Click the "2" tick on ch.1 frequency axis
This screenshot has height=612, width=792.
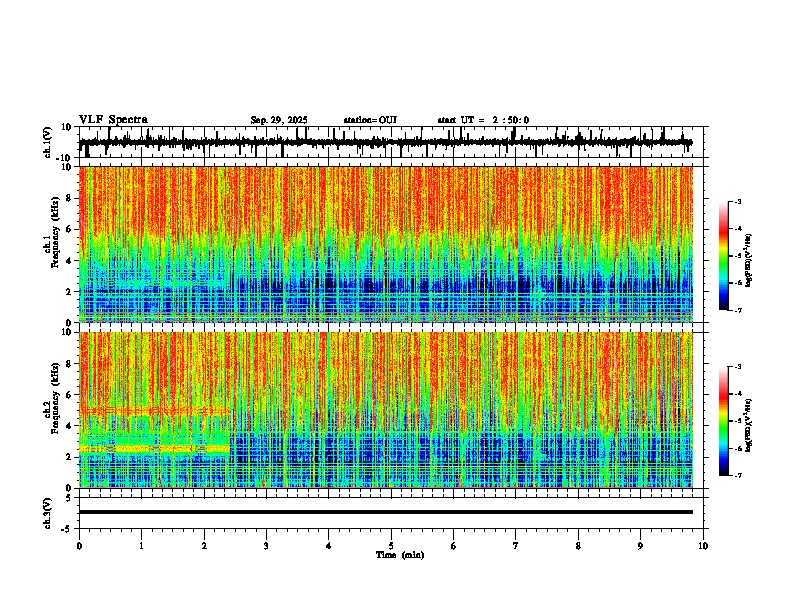pyautogui.click(x=69, y=292)
